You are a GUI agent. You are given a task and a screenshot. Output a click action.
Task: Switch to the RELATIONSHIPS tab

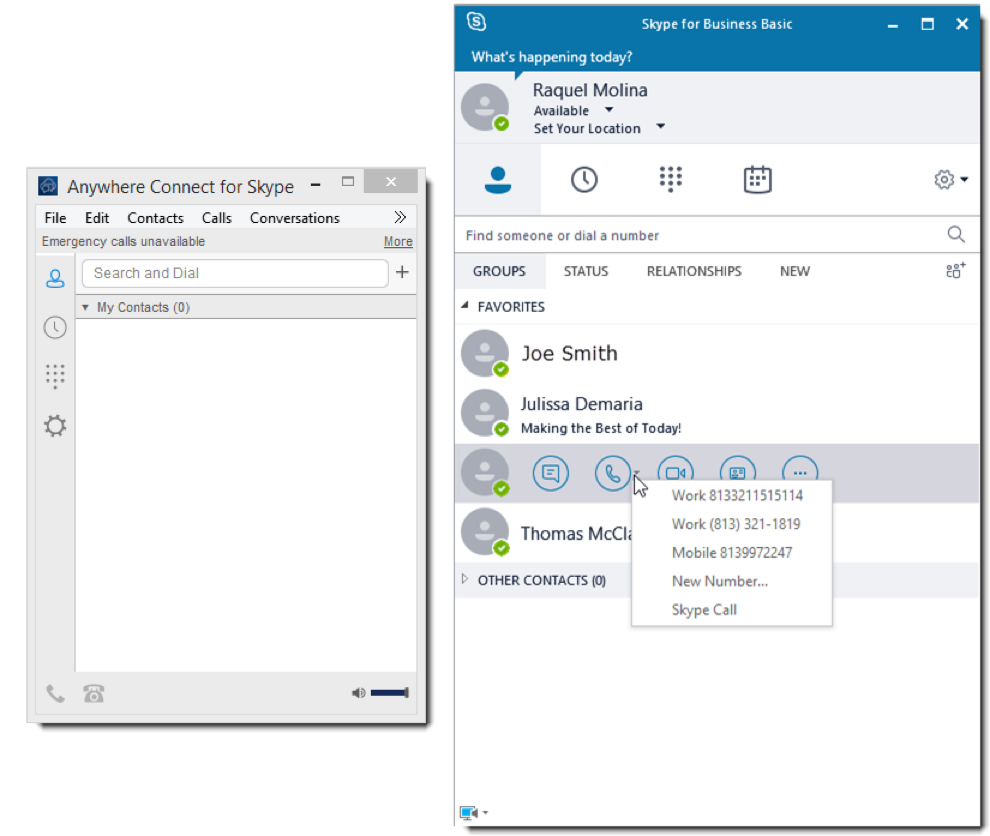[694, 271]
